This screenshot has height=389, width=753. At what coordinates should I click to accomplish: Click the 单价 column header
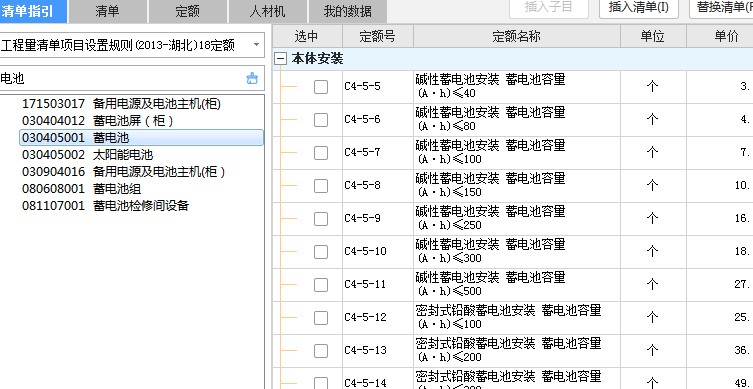(720, 36)
